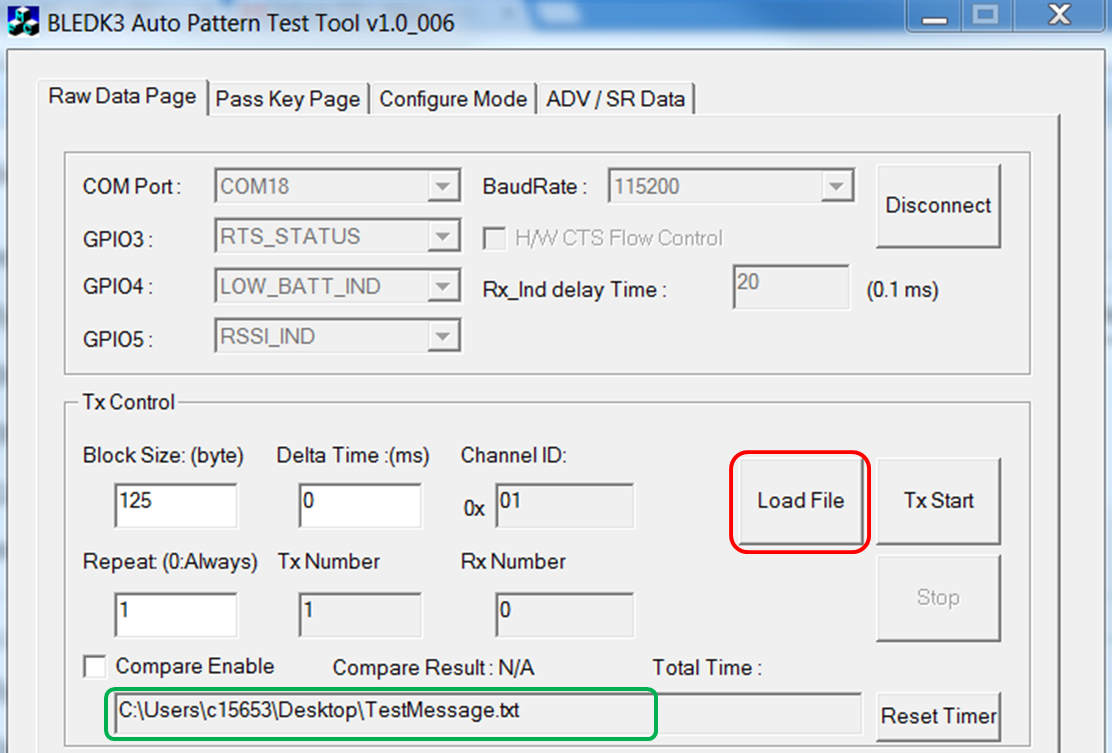Click the Block Size input field
The height and width of the screenshot is (753, 1112).
pyautogui.click(x=176, y=505)
